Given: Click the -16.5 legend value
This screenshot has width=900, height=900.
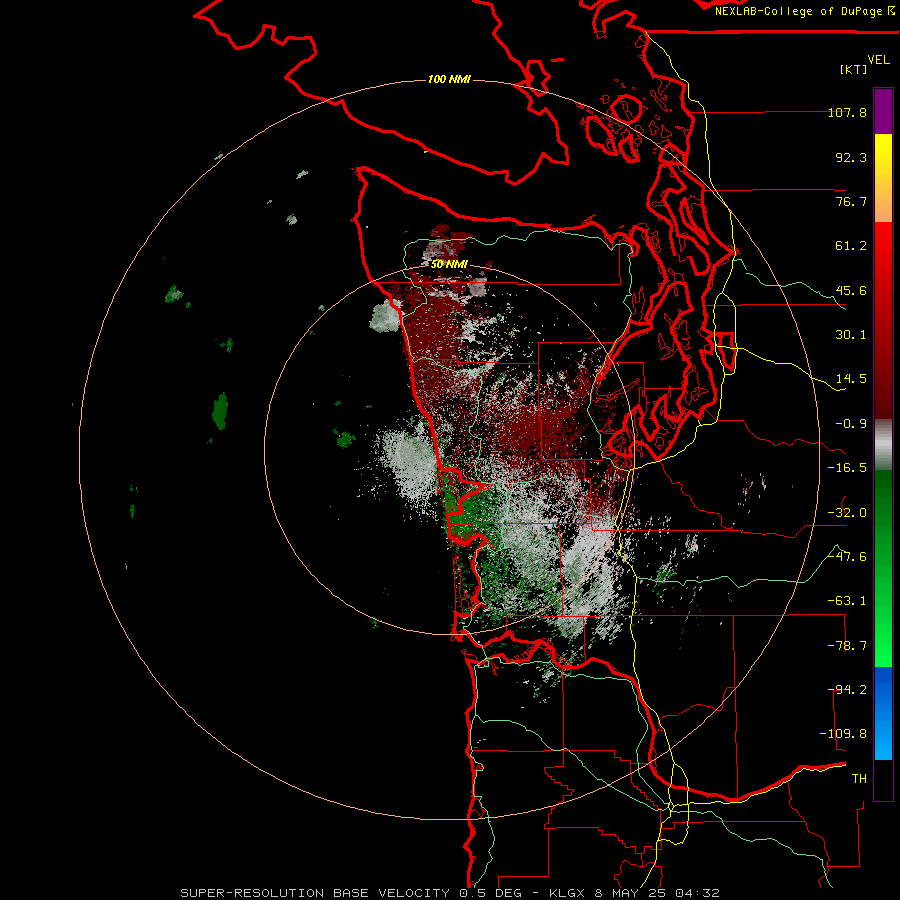Looking at the screenshot, I should [x=847, y=468].
